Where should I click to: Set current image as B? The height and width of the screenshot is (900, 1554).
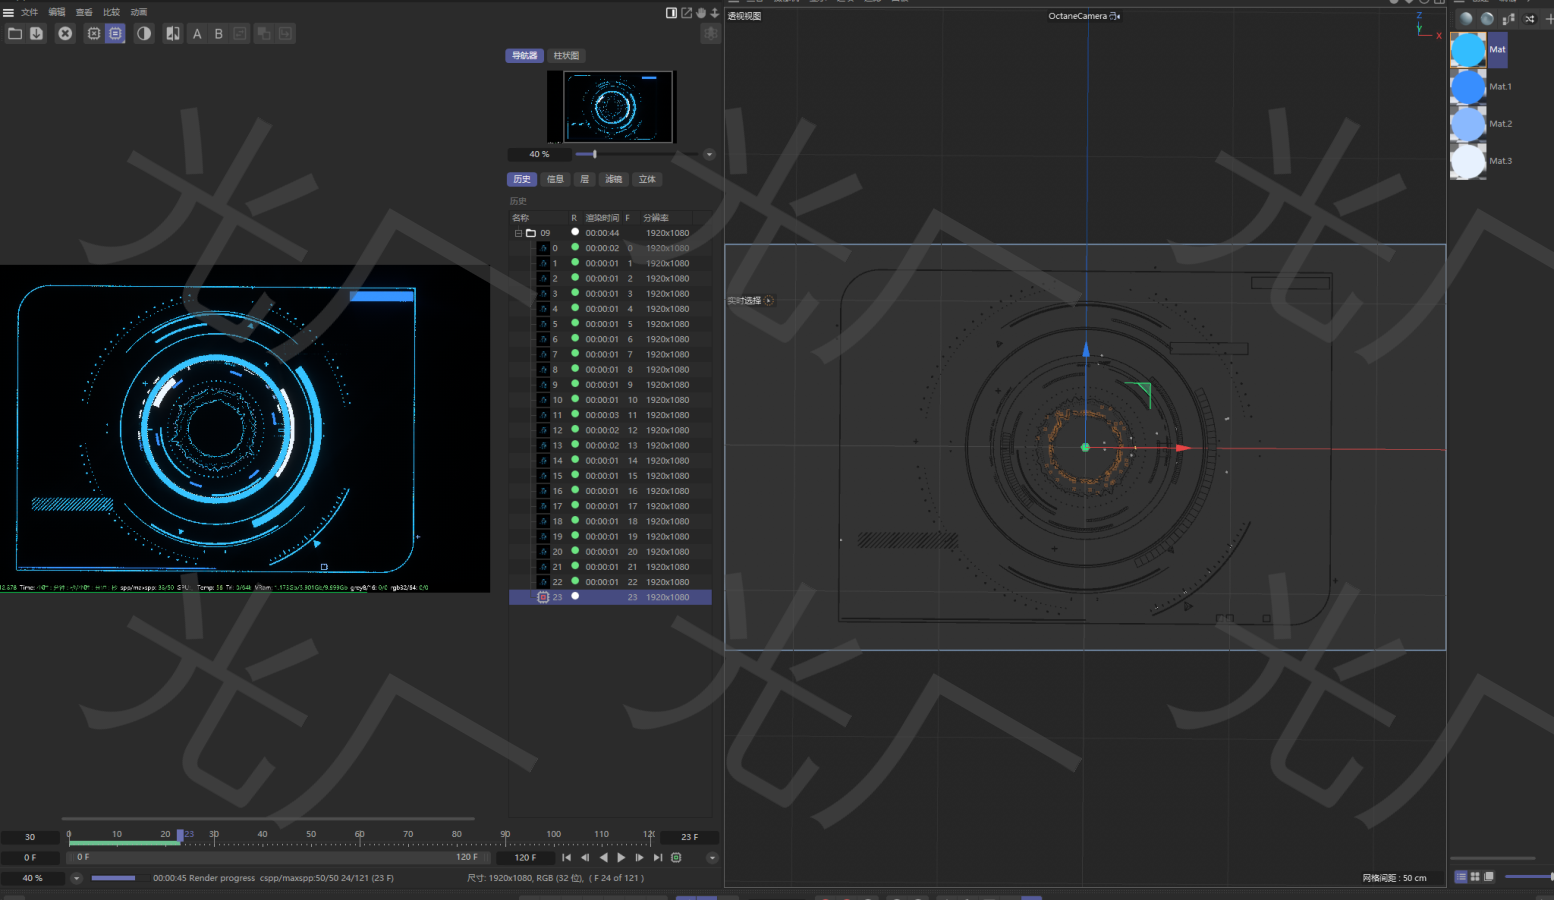pyautogui.click(x=219, y=34)
